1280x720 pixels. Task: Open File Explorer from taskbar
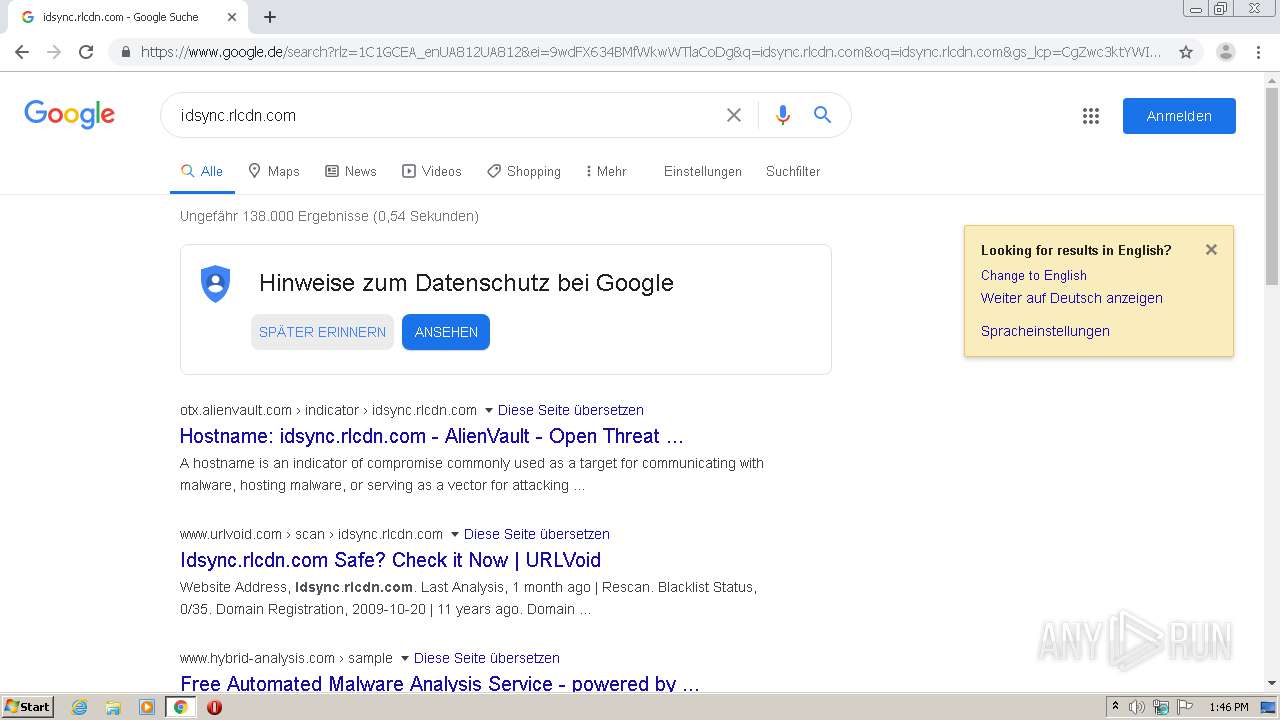(x=113, y=707)
